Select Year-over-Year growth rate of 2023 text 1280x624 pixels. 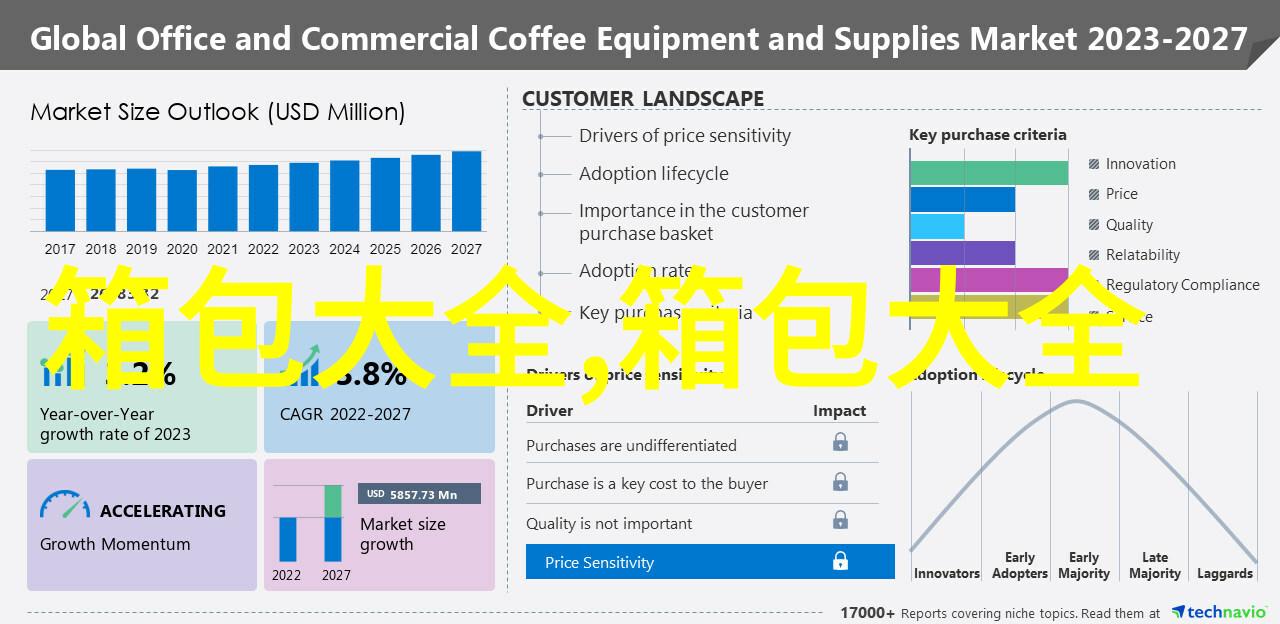point(115,424)
